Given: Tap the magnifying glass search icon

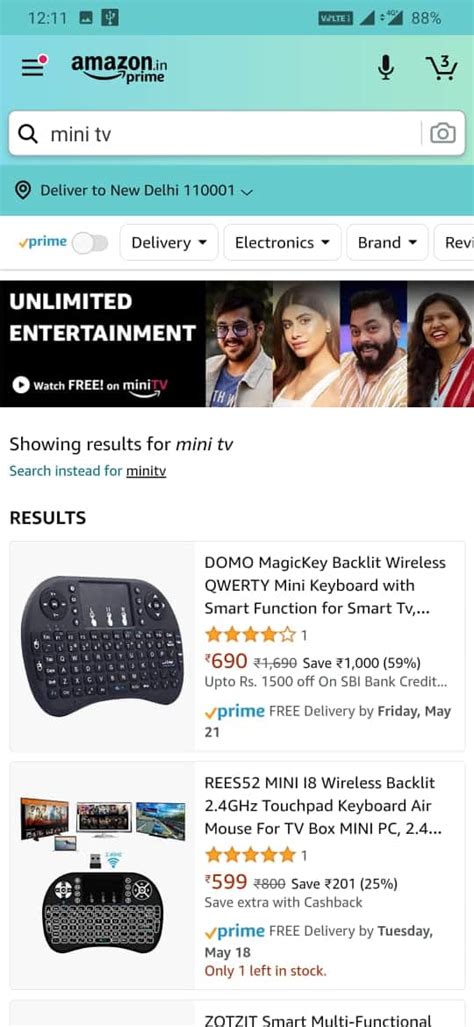Looking at the screenshot, I should tap(27, 134).
